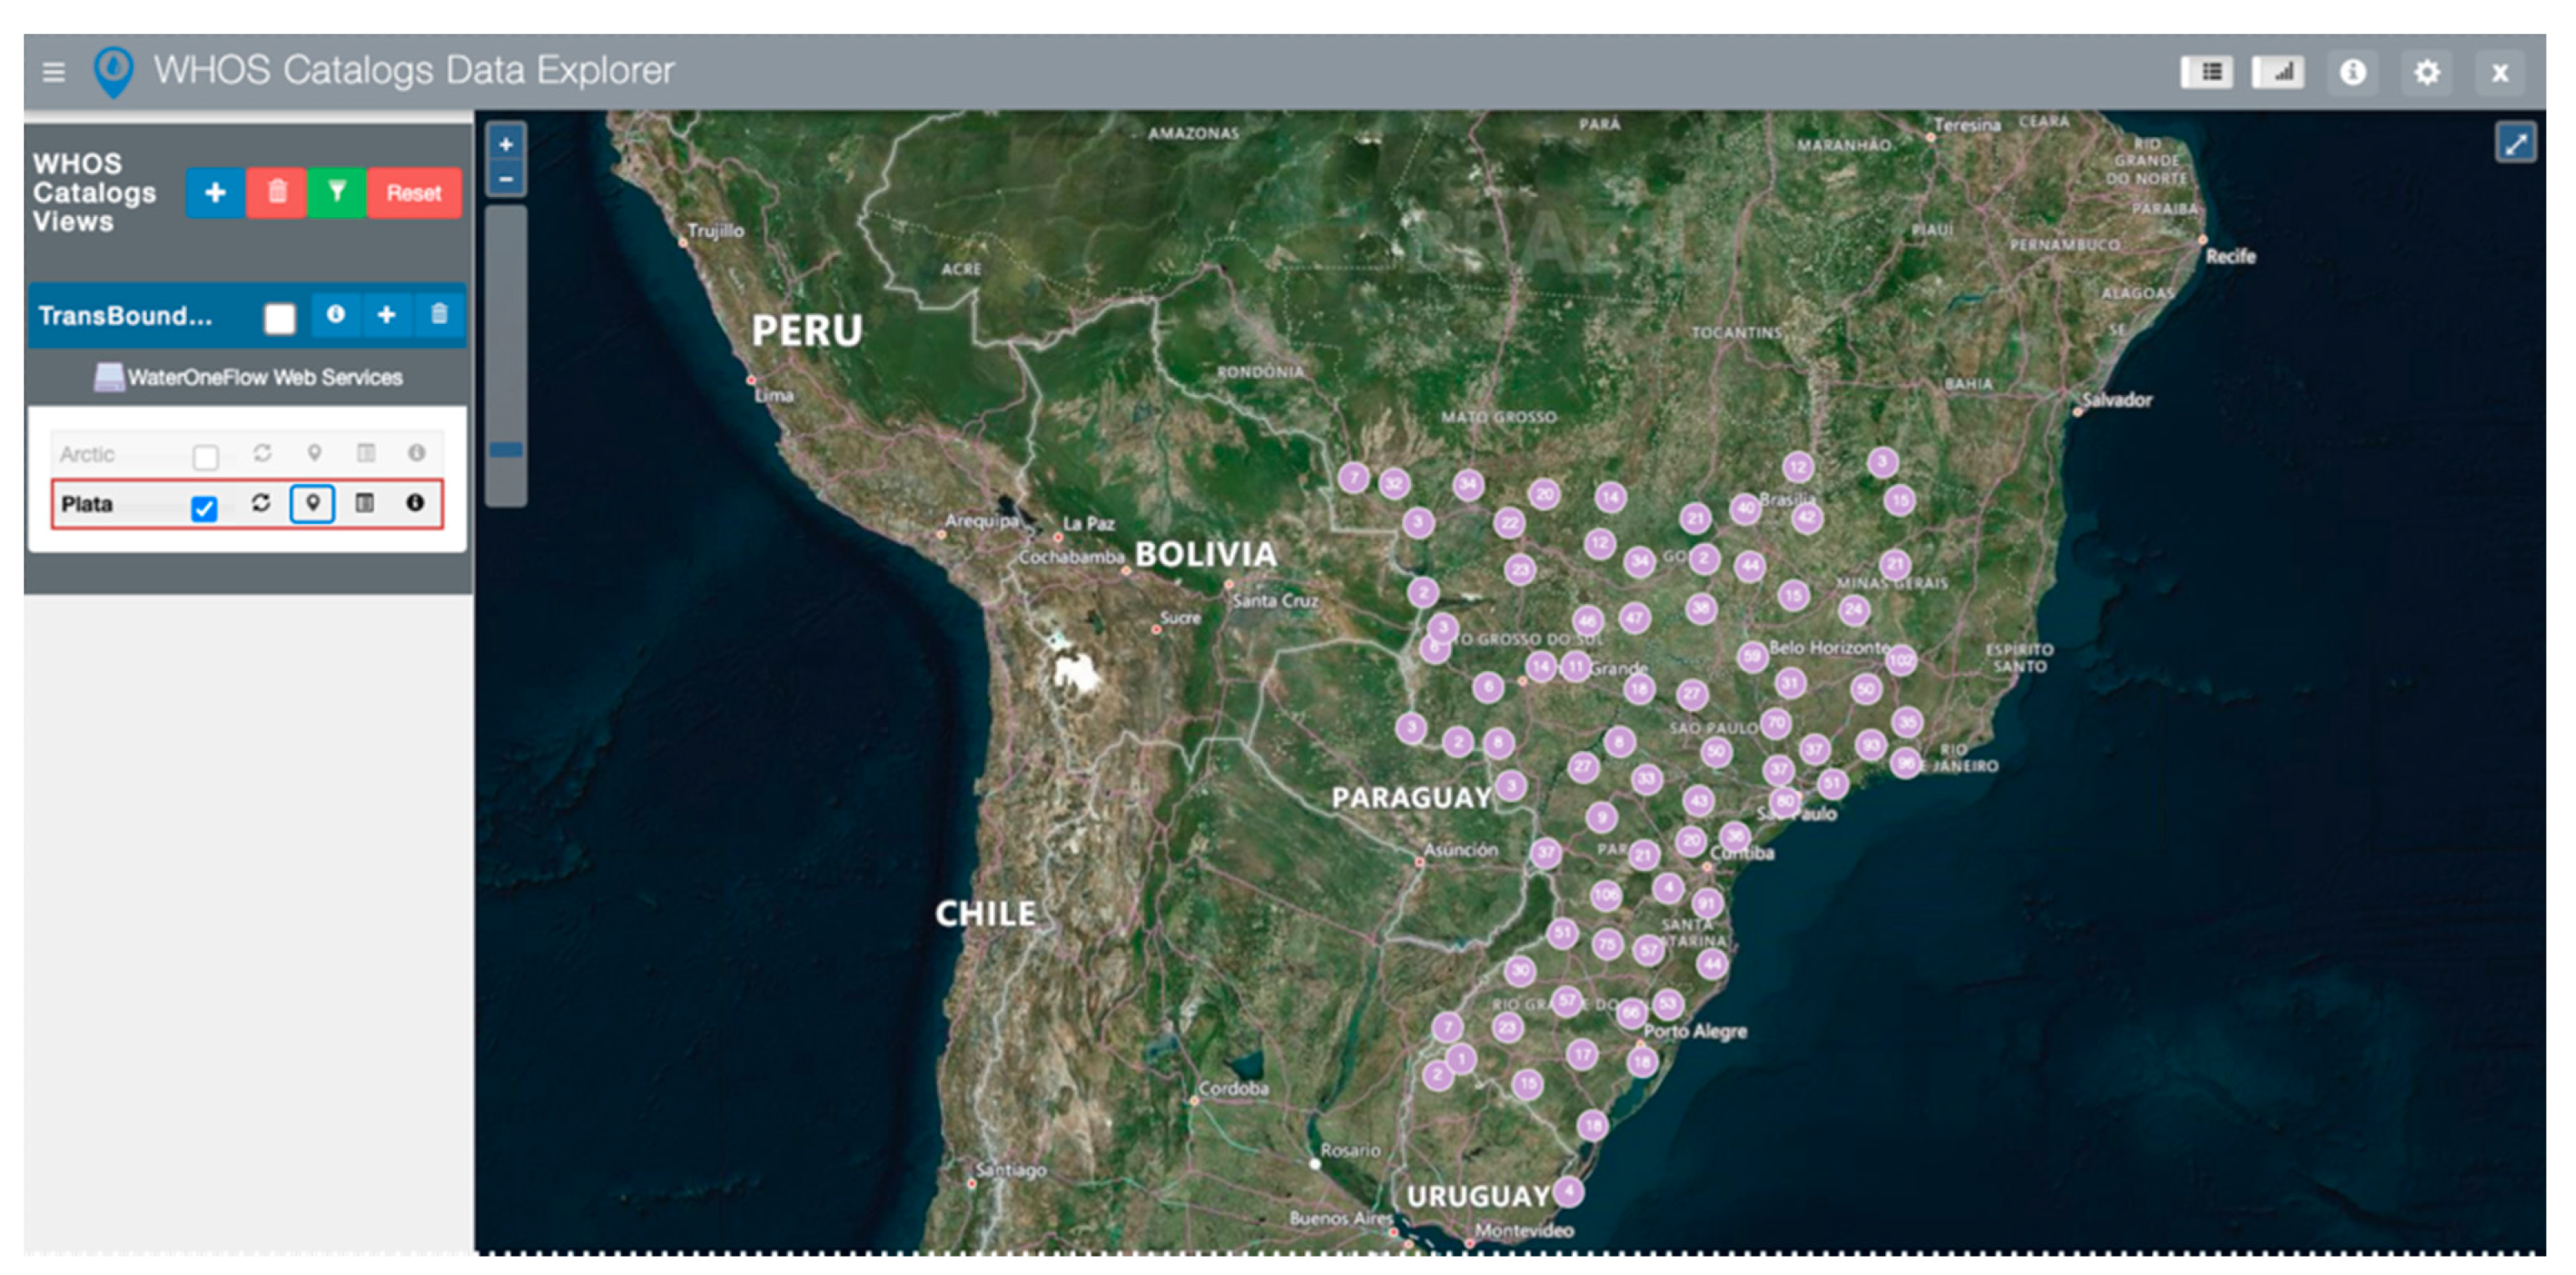Add a new view with the plus button
Viewport: 2576px width, 1275px height.
point(215,192)
